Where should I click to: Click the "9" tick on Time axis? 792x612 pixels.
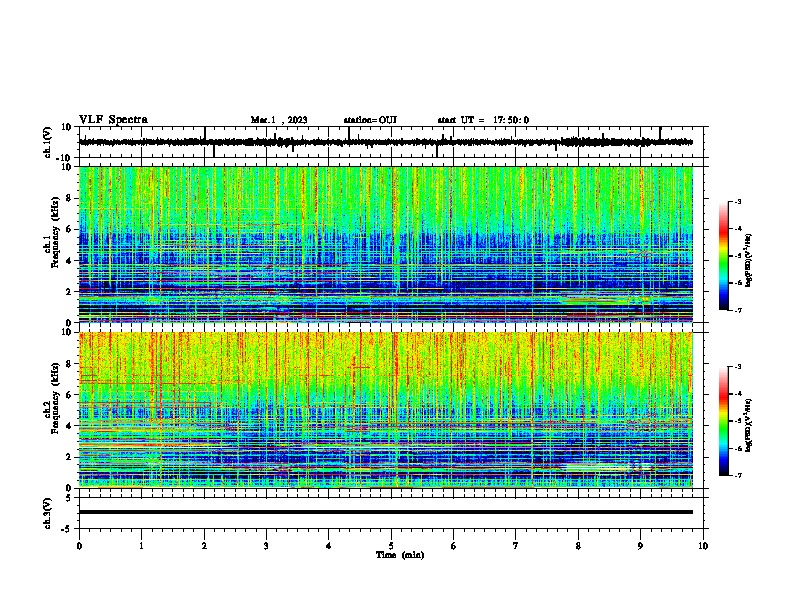640,546
